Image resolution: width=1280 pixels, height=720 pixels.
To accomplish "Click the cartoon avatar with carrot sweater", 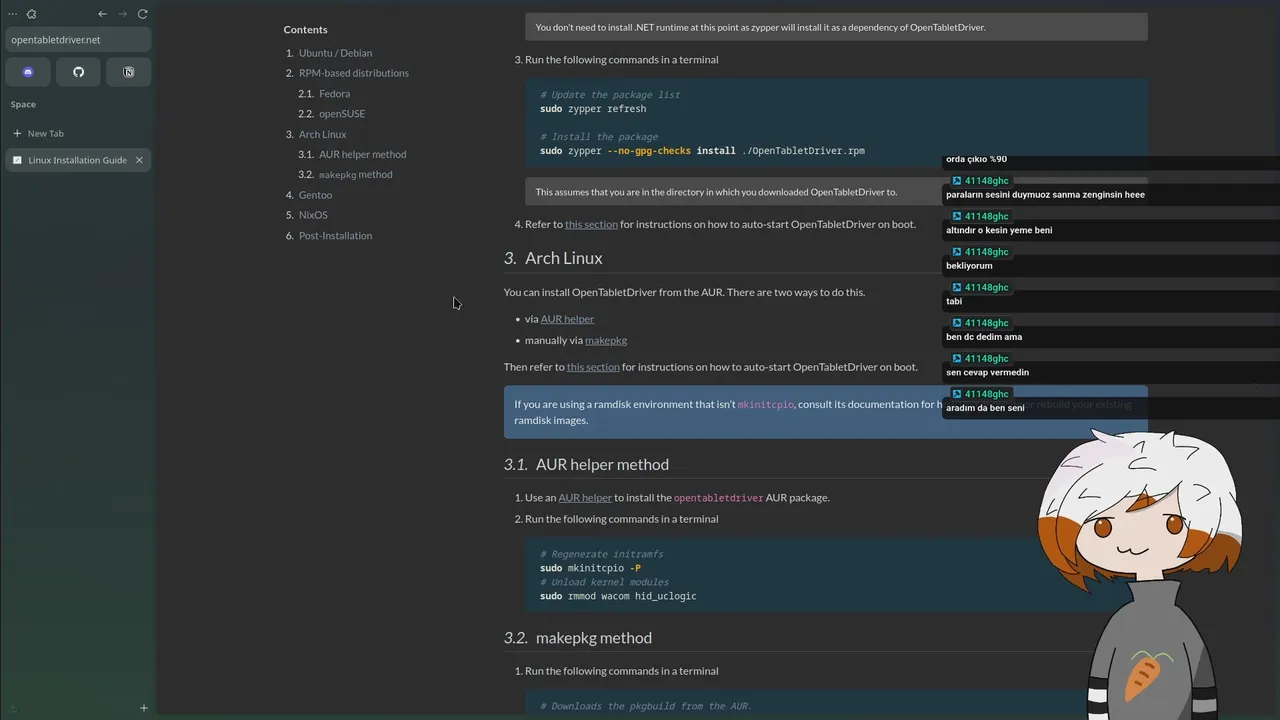I will point(1140,575).
